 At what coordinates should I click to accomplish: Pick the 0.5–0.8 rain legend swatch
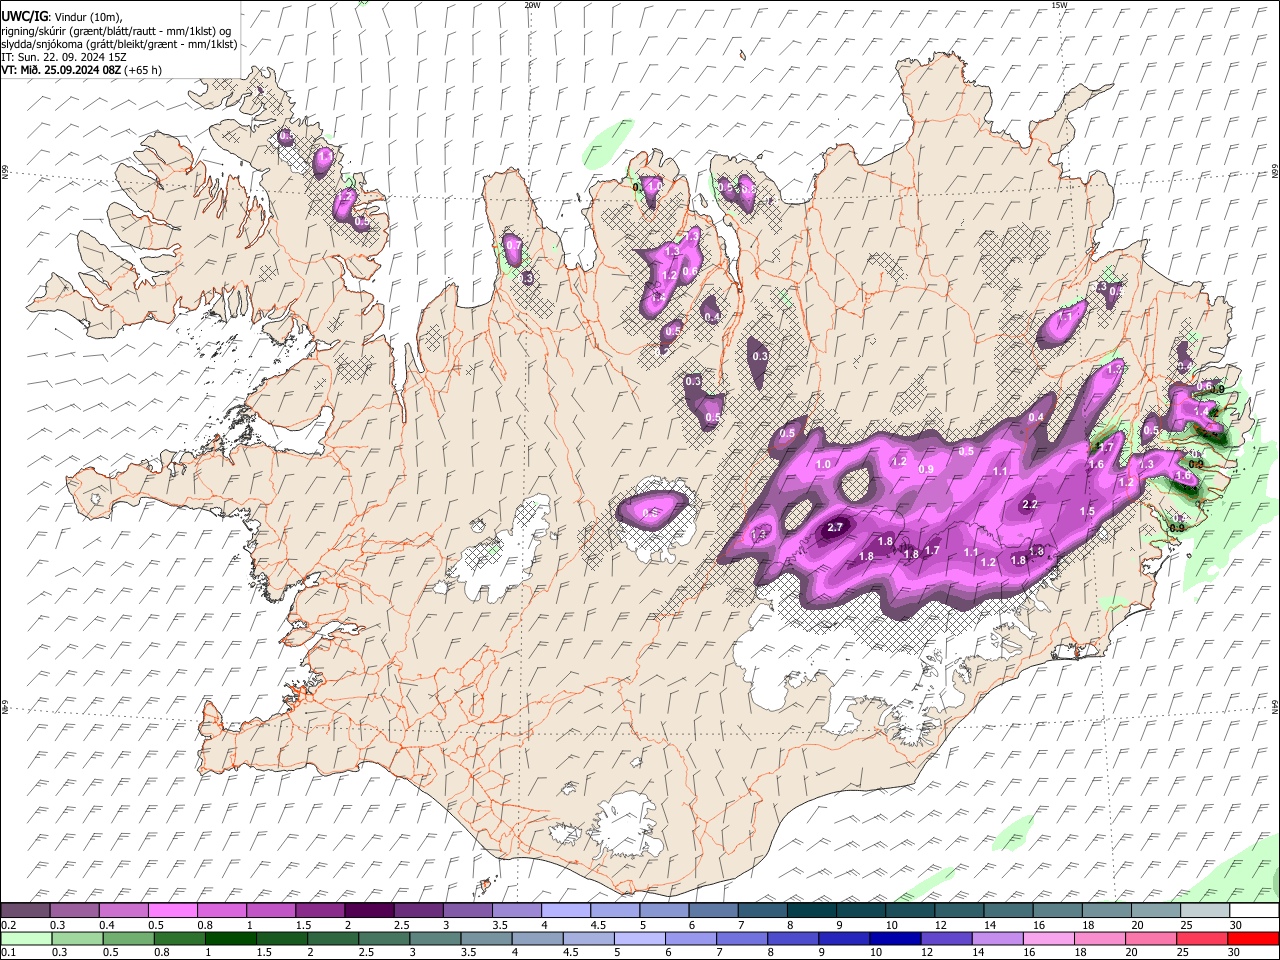coord(128,938)
